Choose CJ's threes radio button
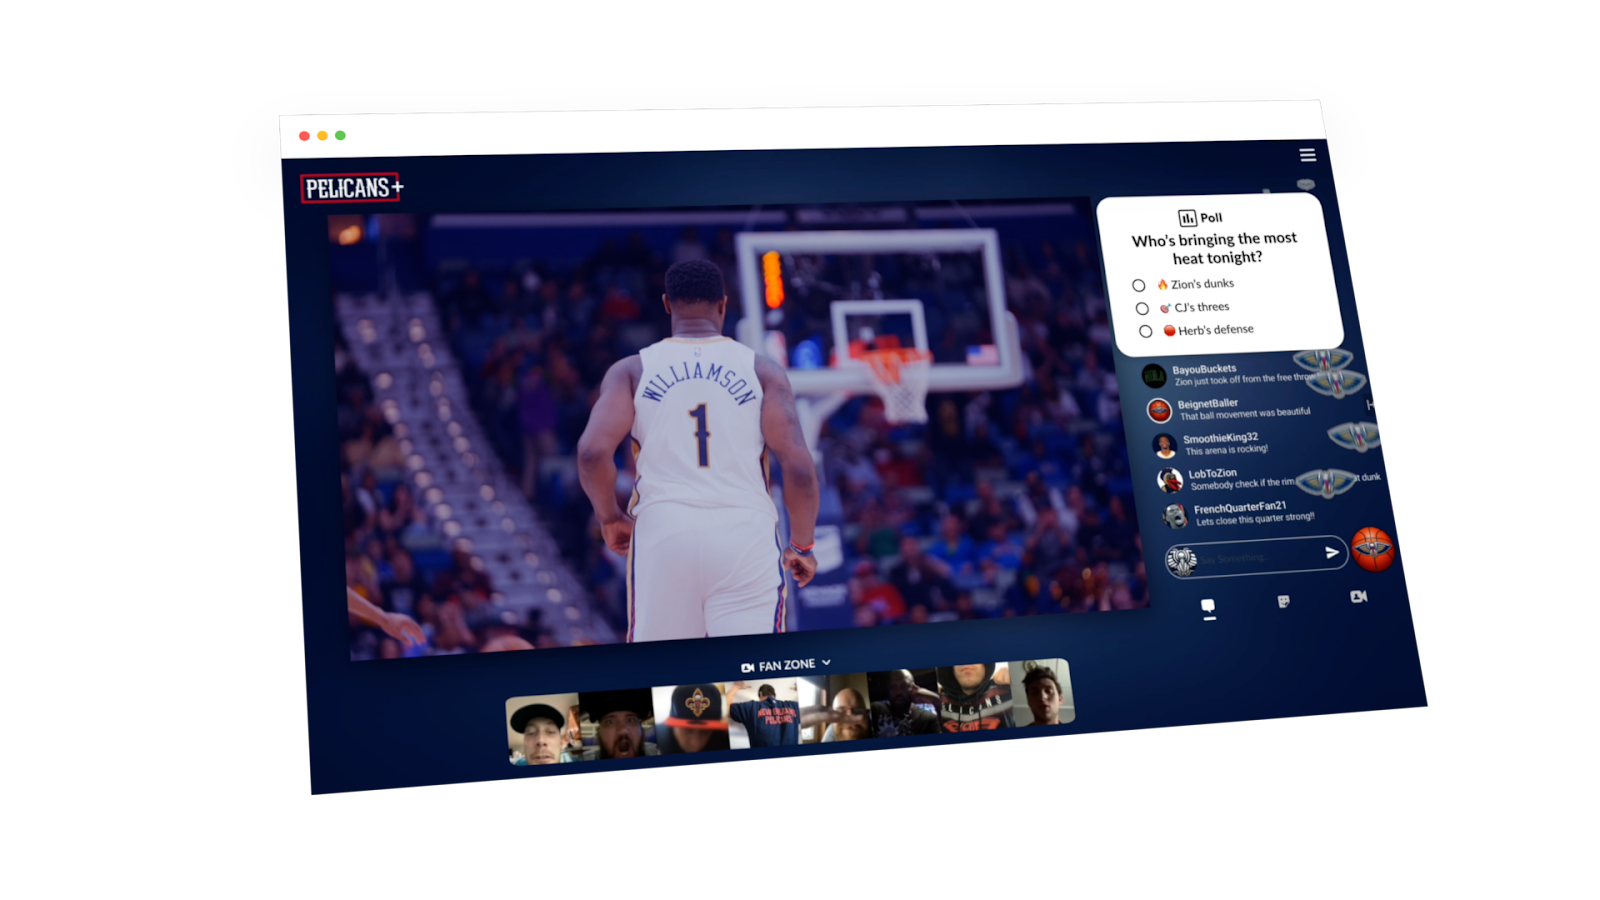This screenshot has height=900, width=1600. click(1142, 309)
